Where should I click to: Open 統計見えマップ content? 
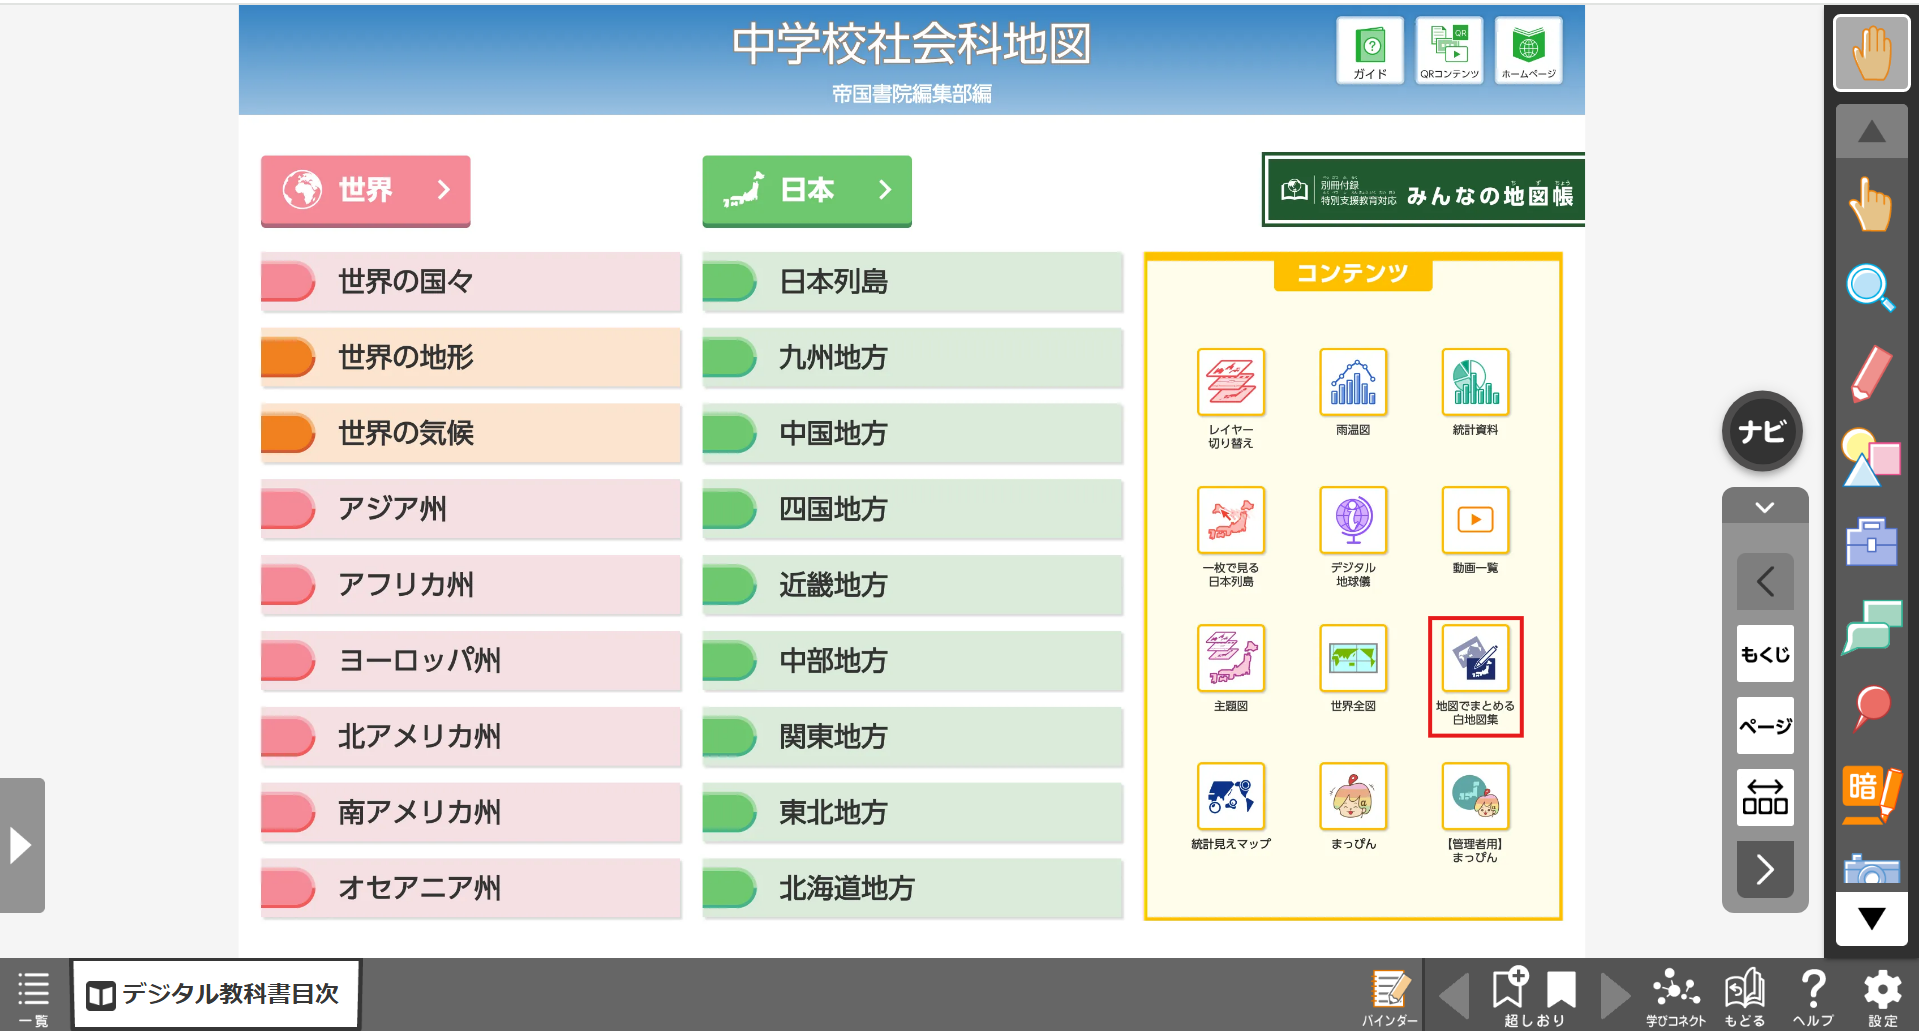click(1230, 797)
